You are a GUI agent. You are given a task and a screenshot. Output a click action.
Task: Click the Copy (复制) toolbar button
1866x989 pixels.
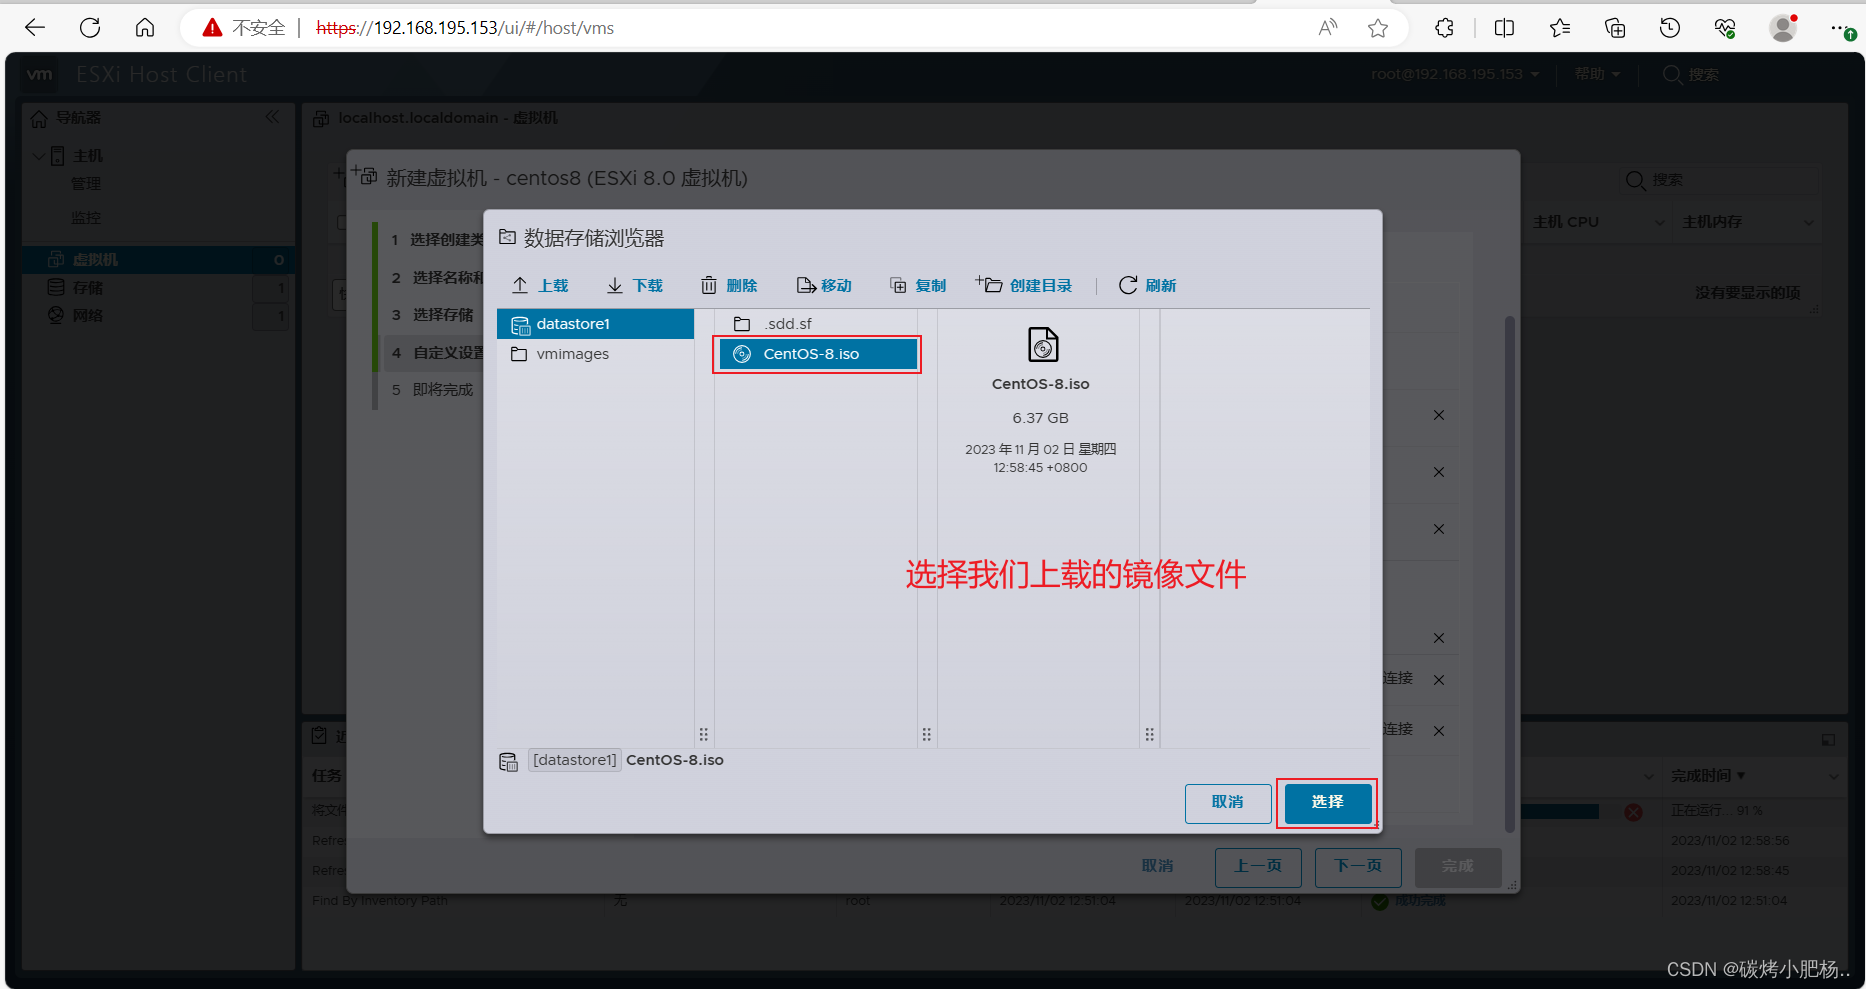[918, 286]
